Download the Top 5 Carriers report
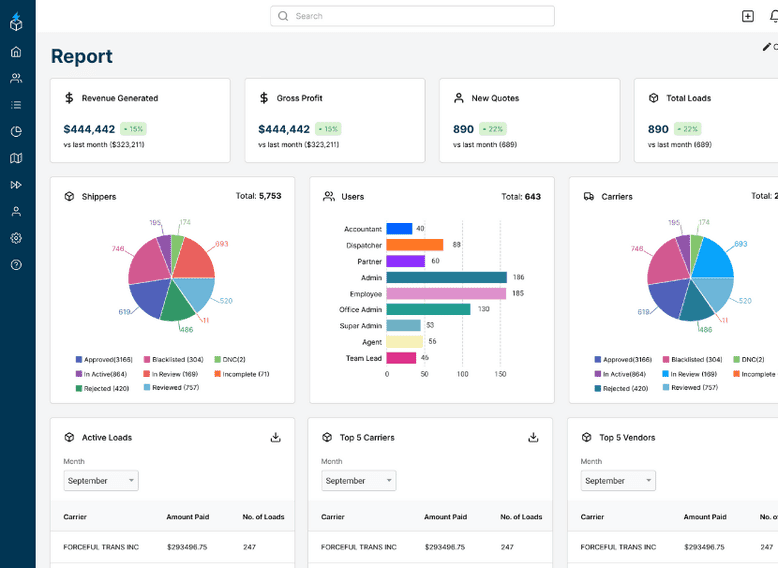The image size is (778, 568). click(x=533, y=437)
